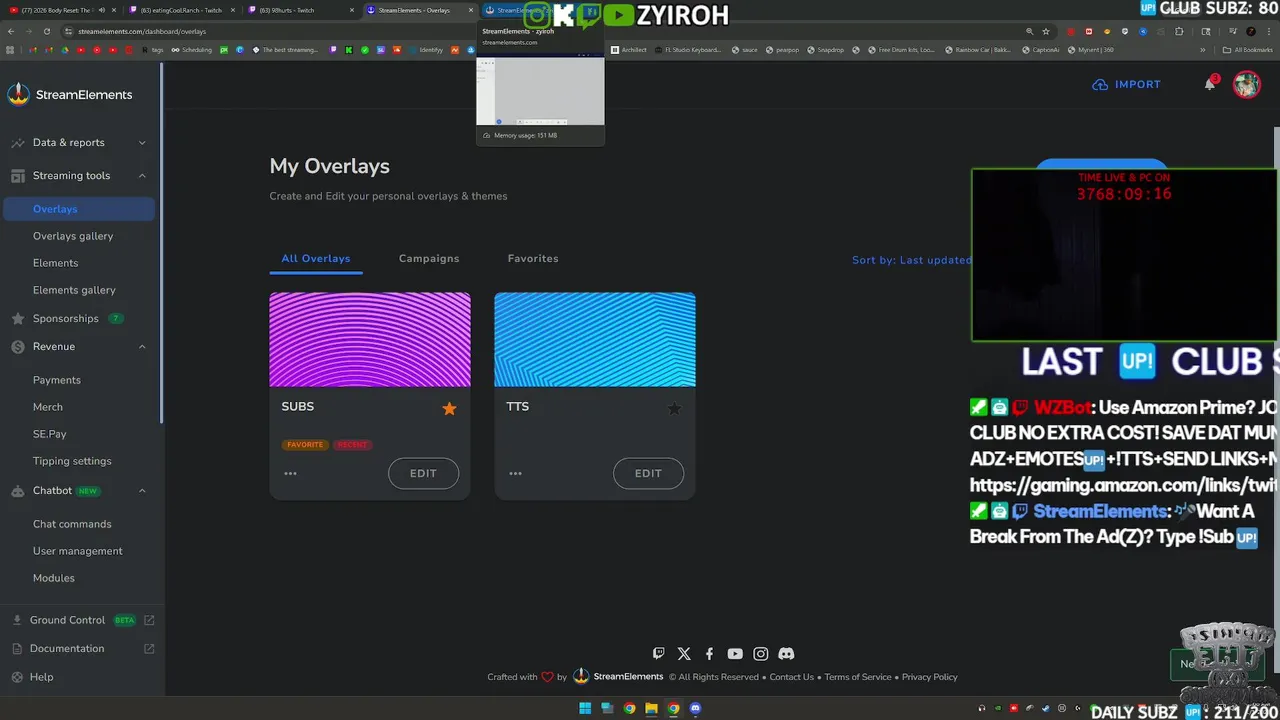
Task: Click the Ground Control external-link icon
Action: [x=149, y=620]
